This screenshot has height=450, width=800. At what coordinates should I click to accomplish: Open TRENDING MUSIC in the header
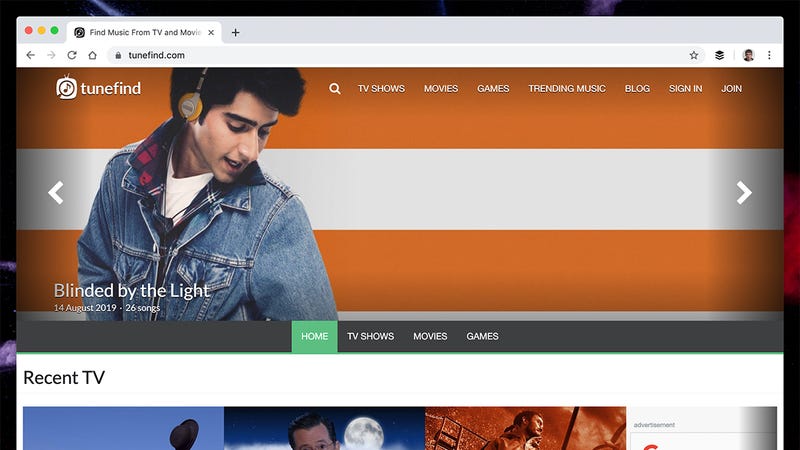coord(567,89)
